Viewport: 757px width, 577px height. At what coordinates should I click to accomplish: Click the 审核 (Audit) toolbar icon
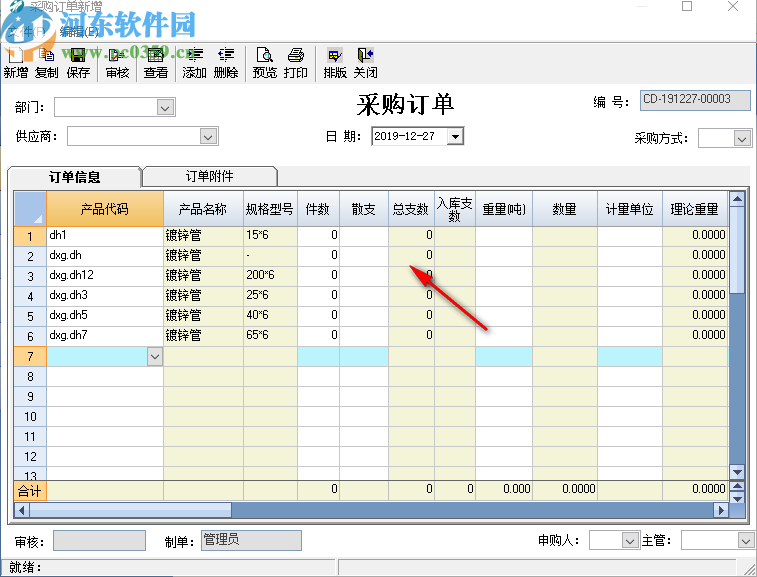click(117, 63)
